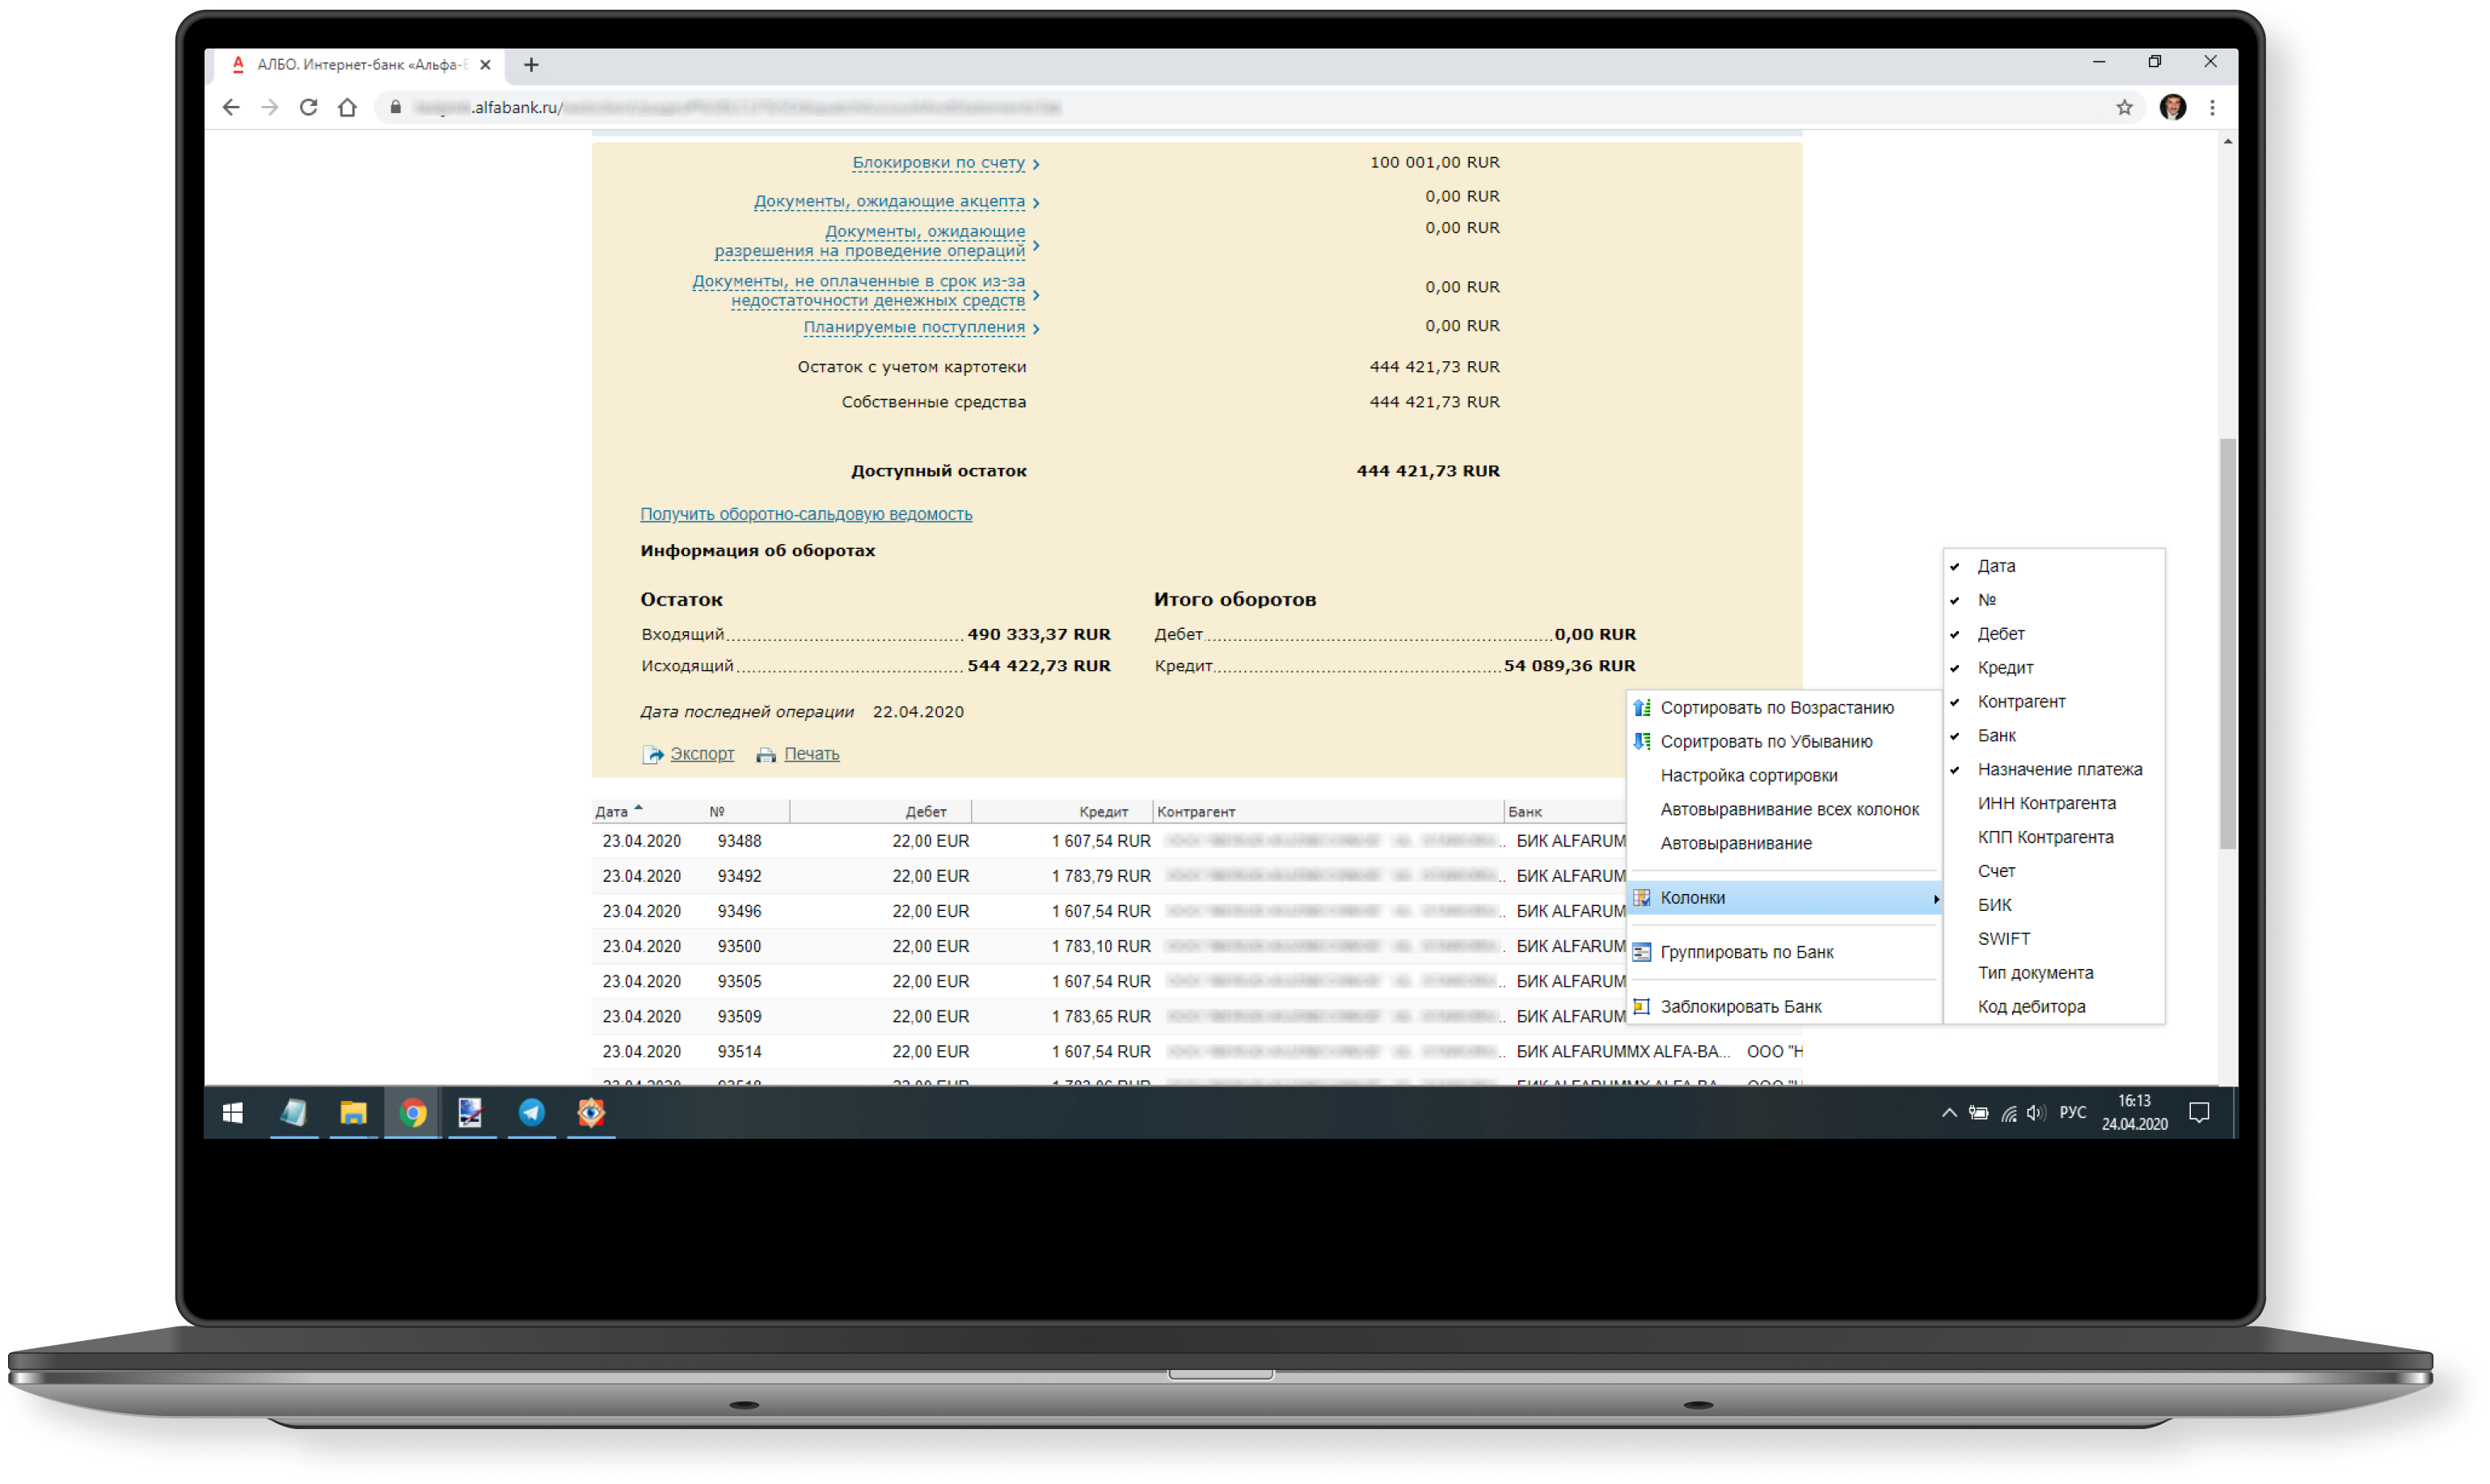The width and height of the screenshot is (2490, 1484).
Task: Uncheck the Дебет column
Action: pyautogui.click(x=2053, y=635)
